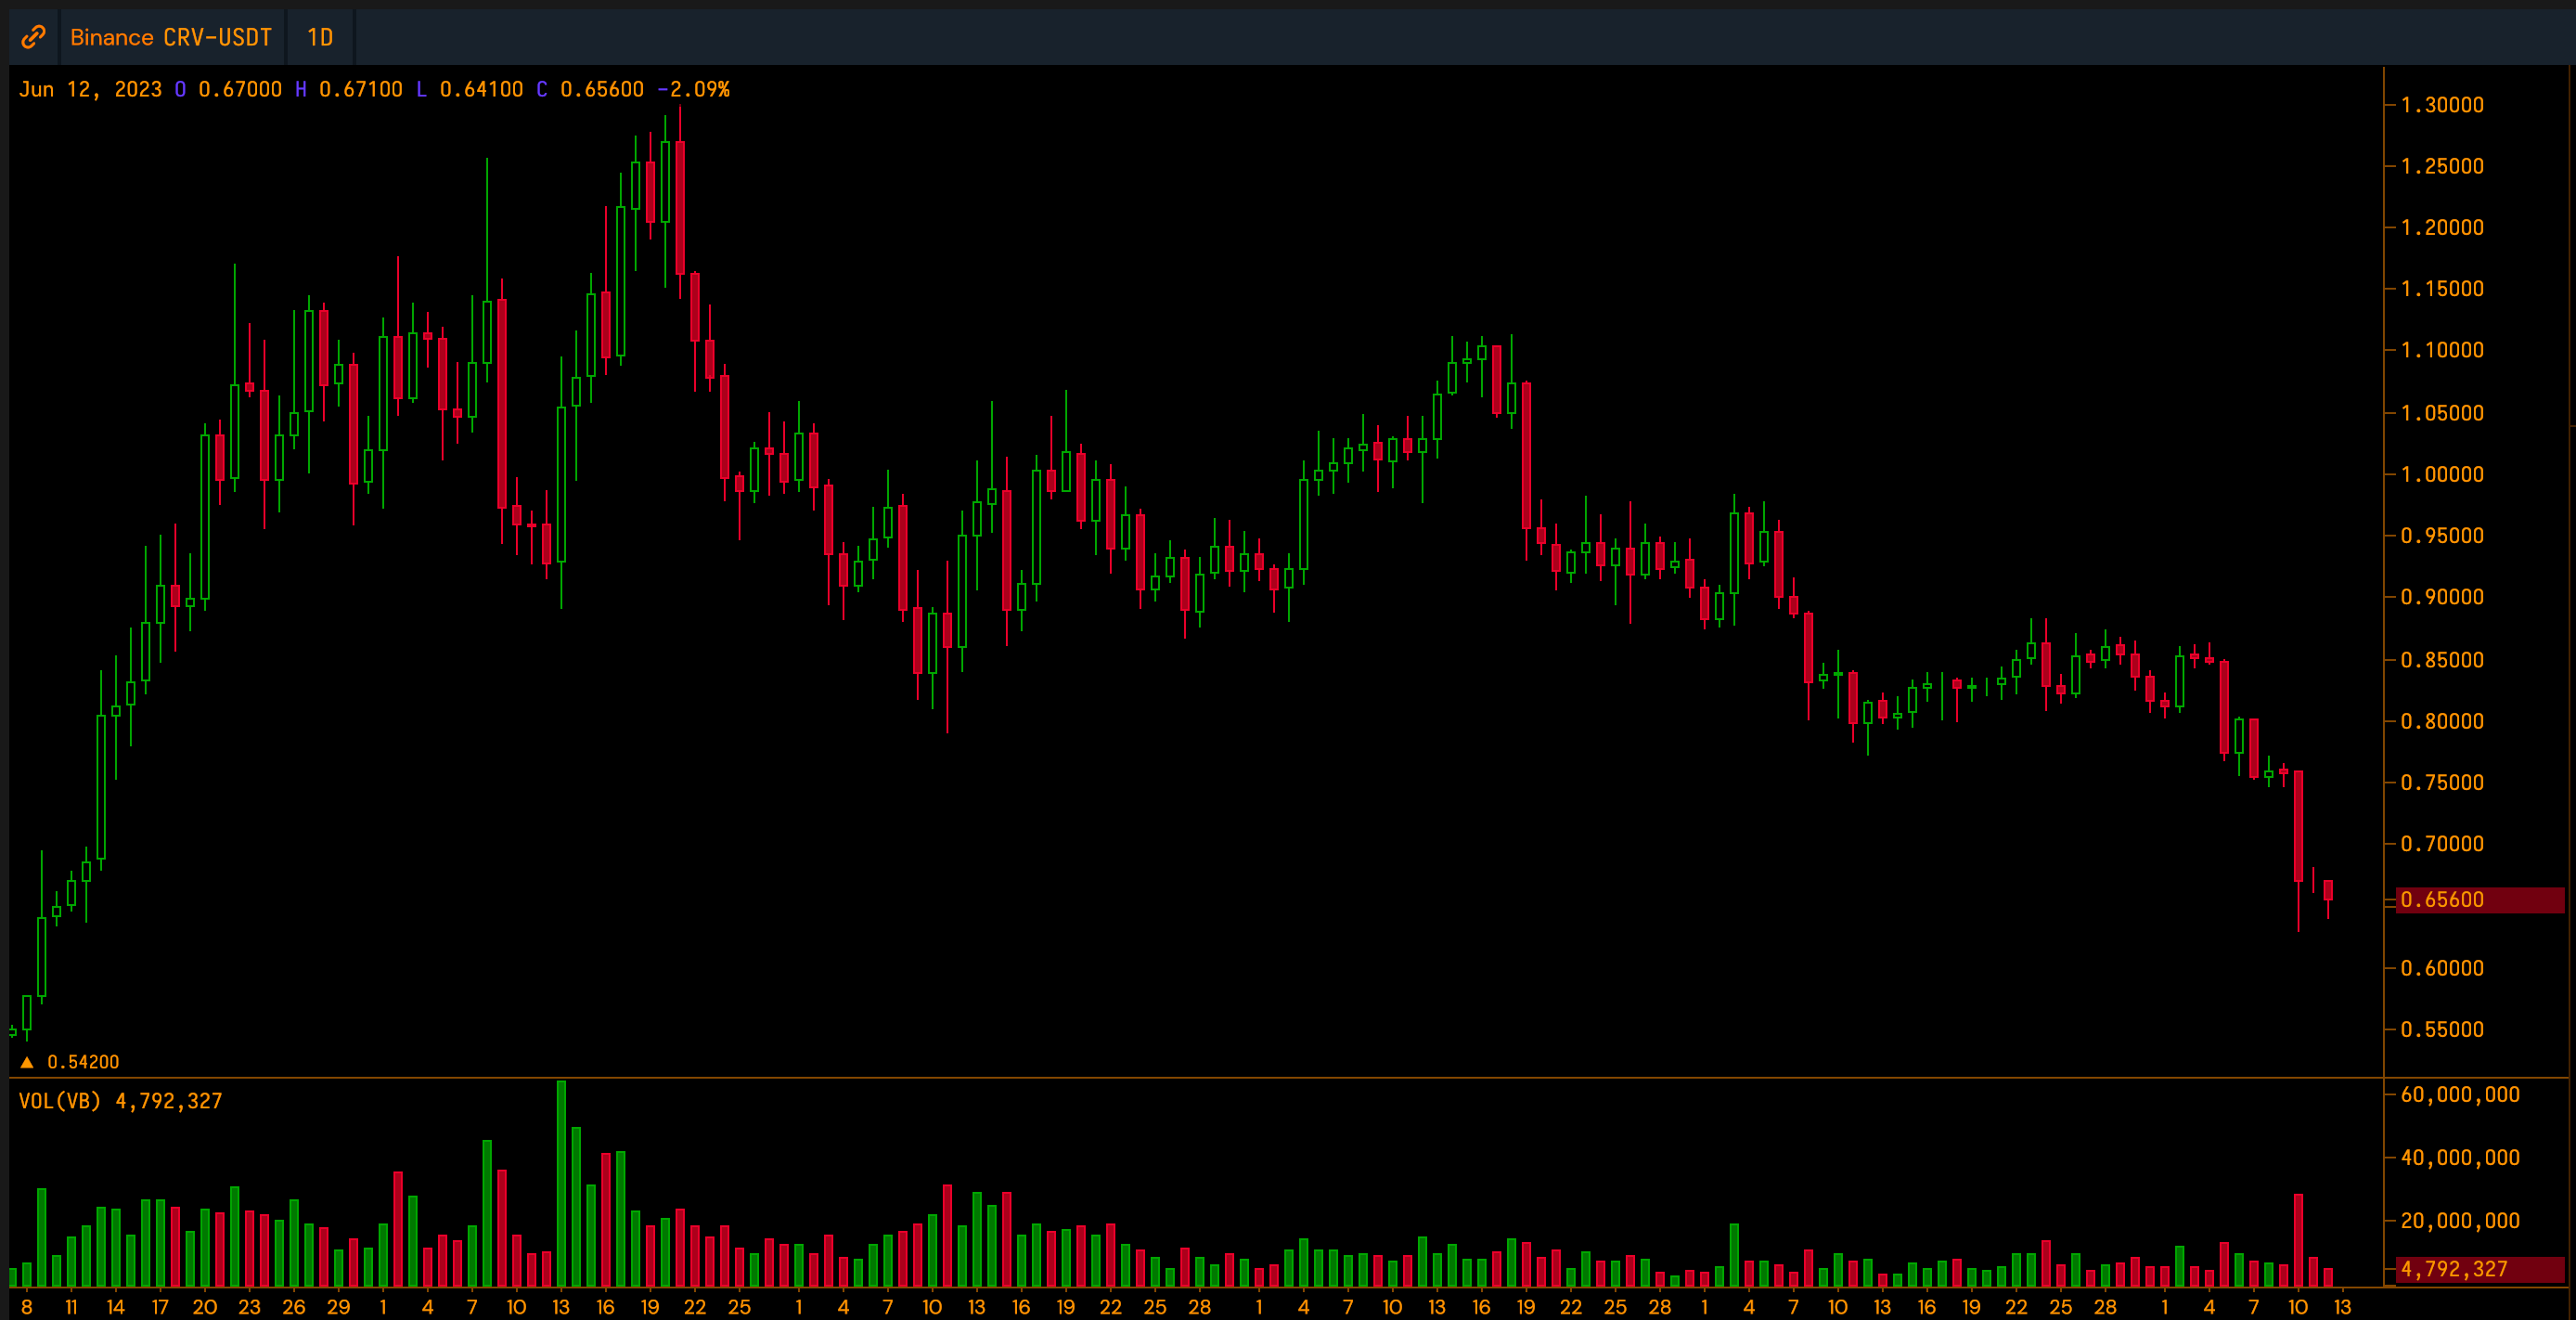The width and height of the screenshot is (2576, 1320).
Task: Click the 0.54200 low marker triangle
Action: (27, 1062)
